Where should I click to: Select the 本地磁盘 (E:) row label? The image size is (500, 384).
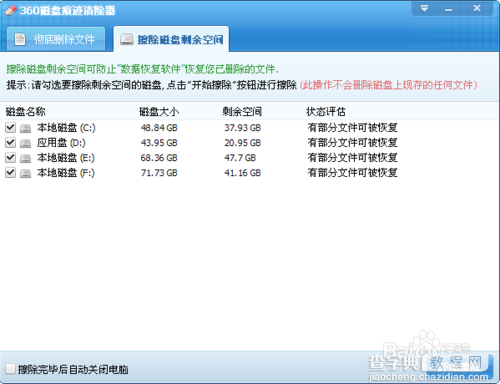[x=66, y=158]
